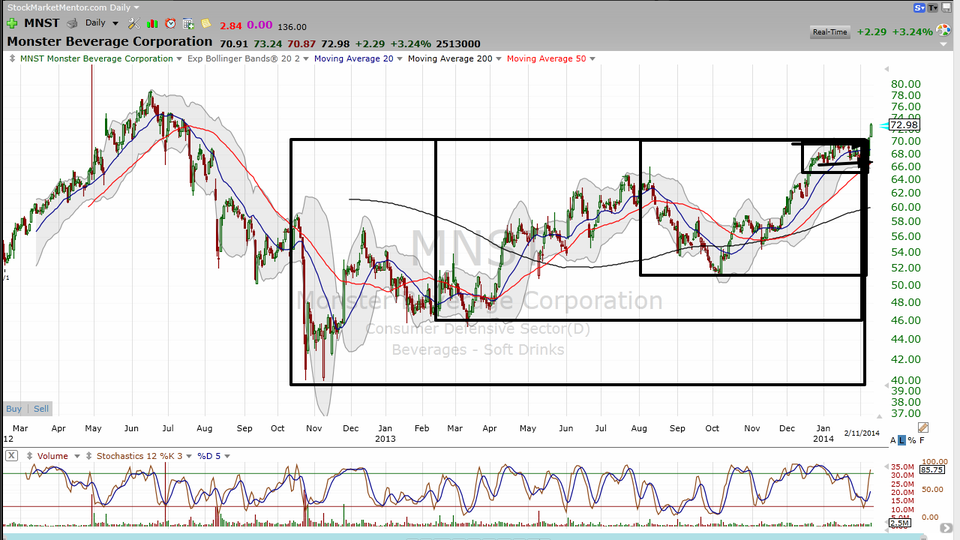Expand the Moving Average 200 dropdown
Screen dimensions: 960x540
[x=498, y=59]
